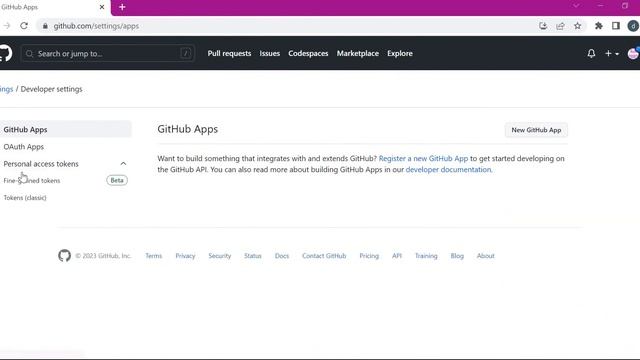Open a new browser tab
Image resolution: width=640 pixels, height=360 pixels.
[x=122, y=7]
